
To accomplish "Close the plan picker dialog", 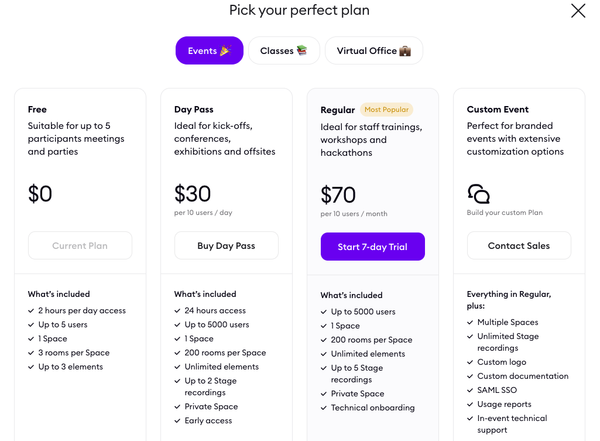I will pos(578,11).
